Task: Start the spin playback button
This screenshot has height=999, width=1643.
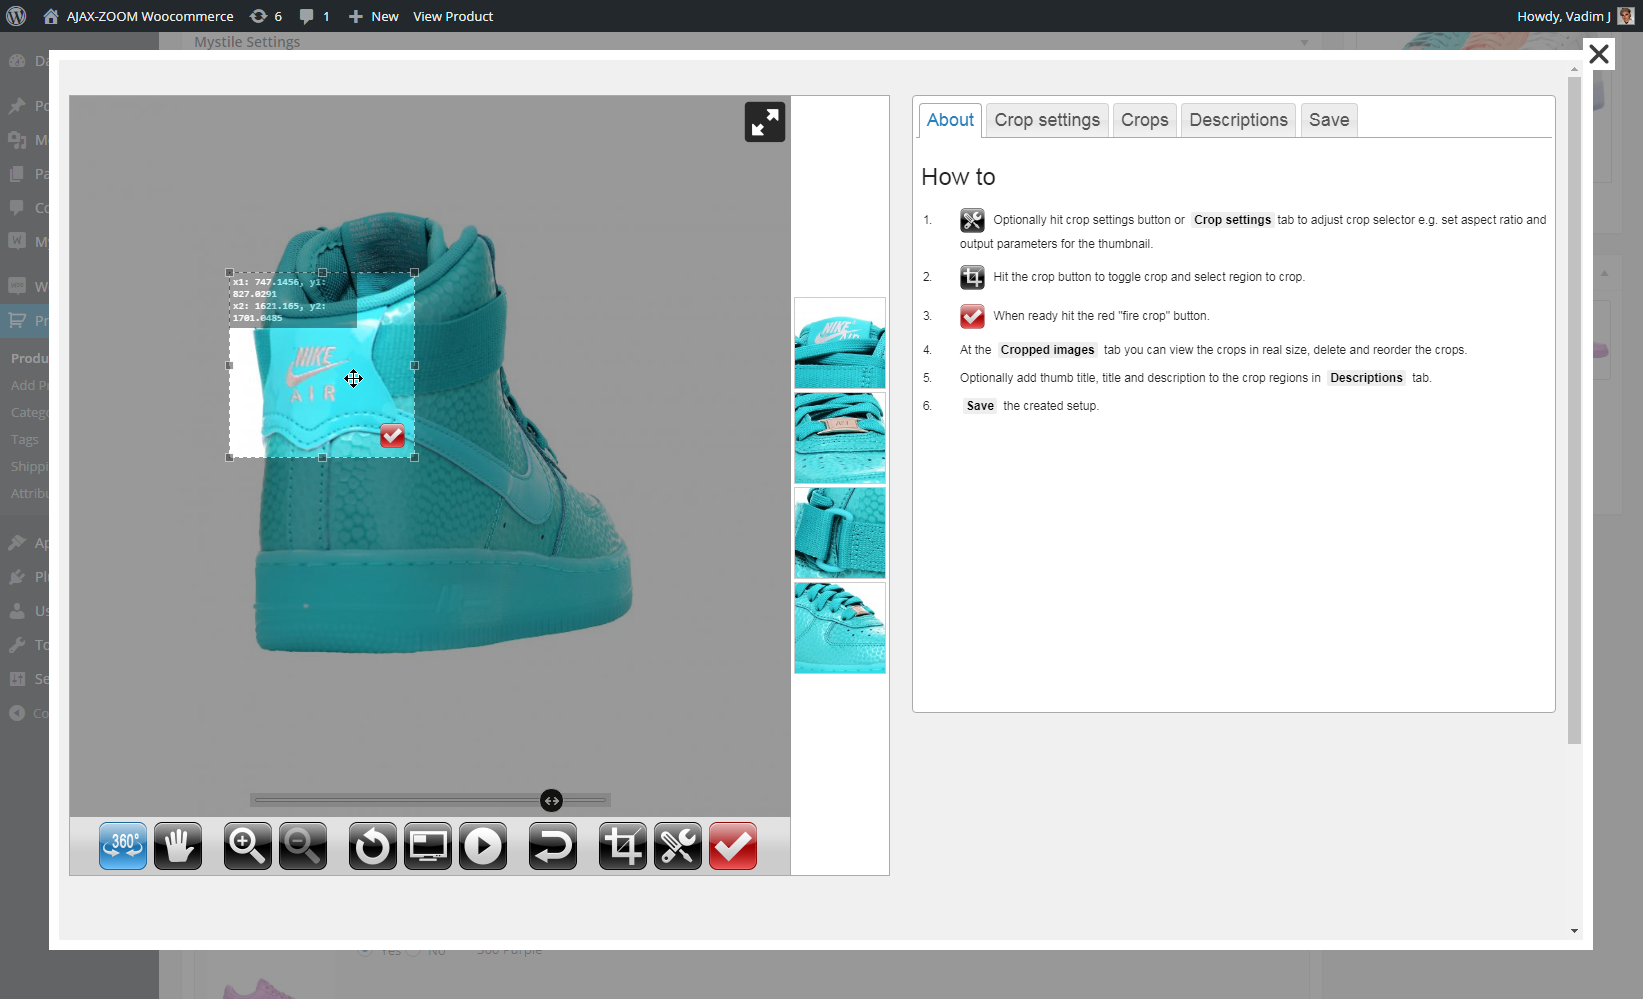Action: click(483, 846)
